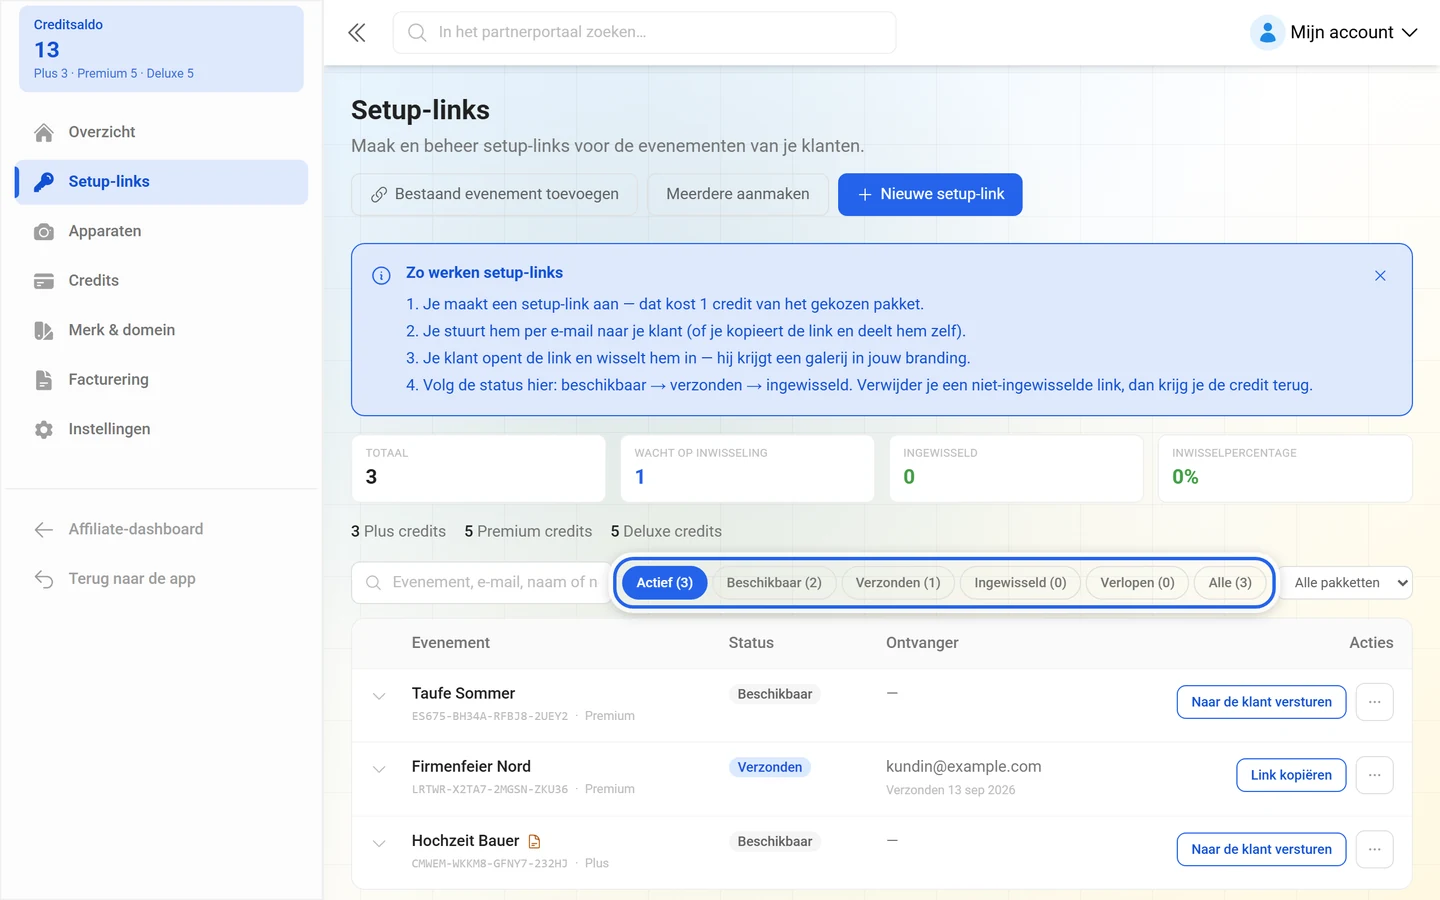Viewport: 1440px width, 900px height.
Task: Open the Mijn account menu
Action: pos(1335,33)
